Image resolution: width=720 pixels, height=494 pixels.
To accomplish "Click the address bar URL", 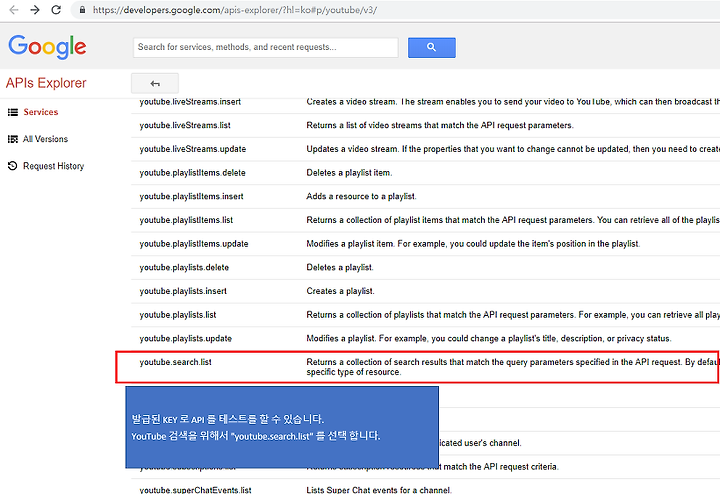I will tap(235, 10).
